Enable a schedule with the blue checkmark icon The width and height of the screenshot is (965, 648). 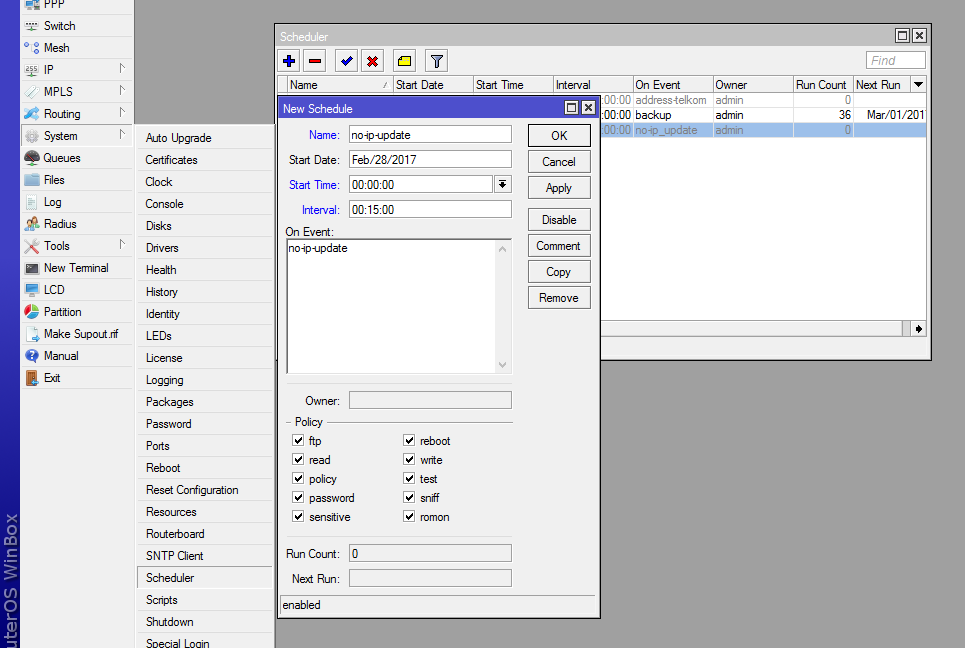pos(346,60)
